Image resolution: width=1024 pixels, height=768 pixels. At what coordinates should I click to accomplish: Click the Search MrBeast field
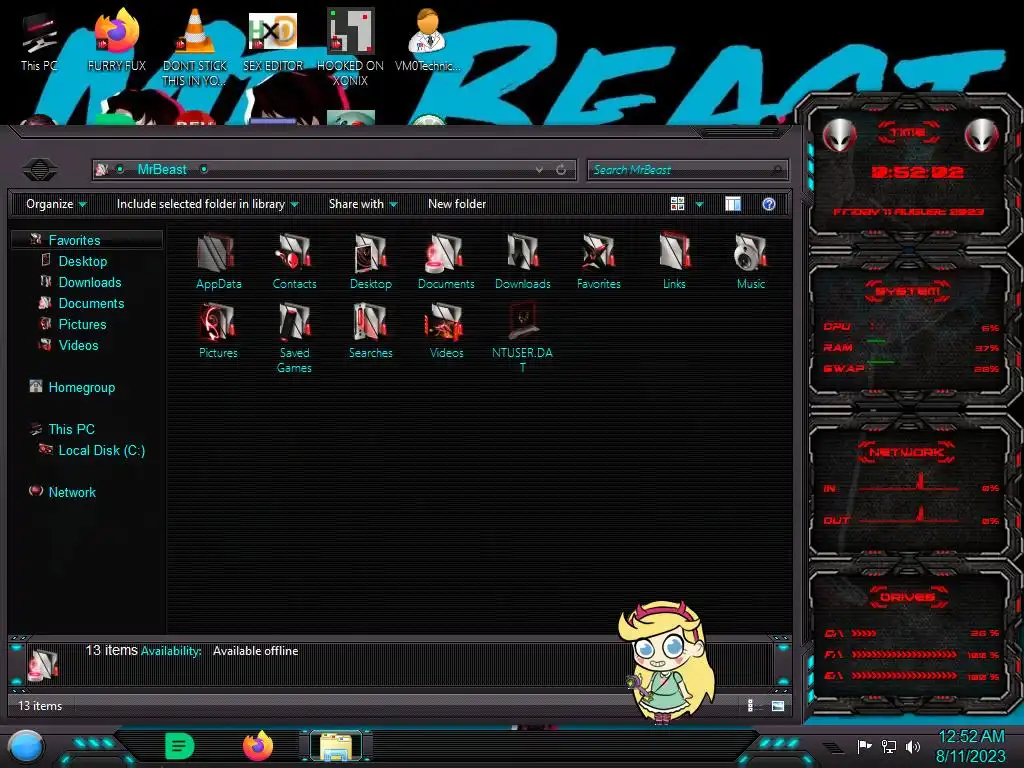(687, 170)
